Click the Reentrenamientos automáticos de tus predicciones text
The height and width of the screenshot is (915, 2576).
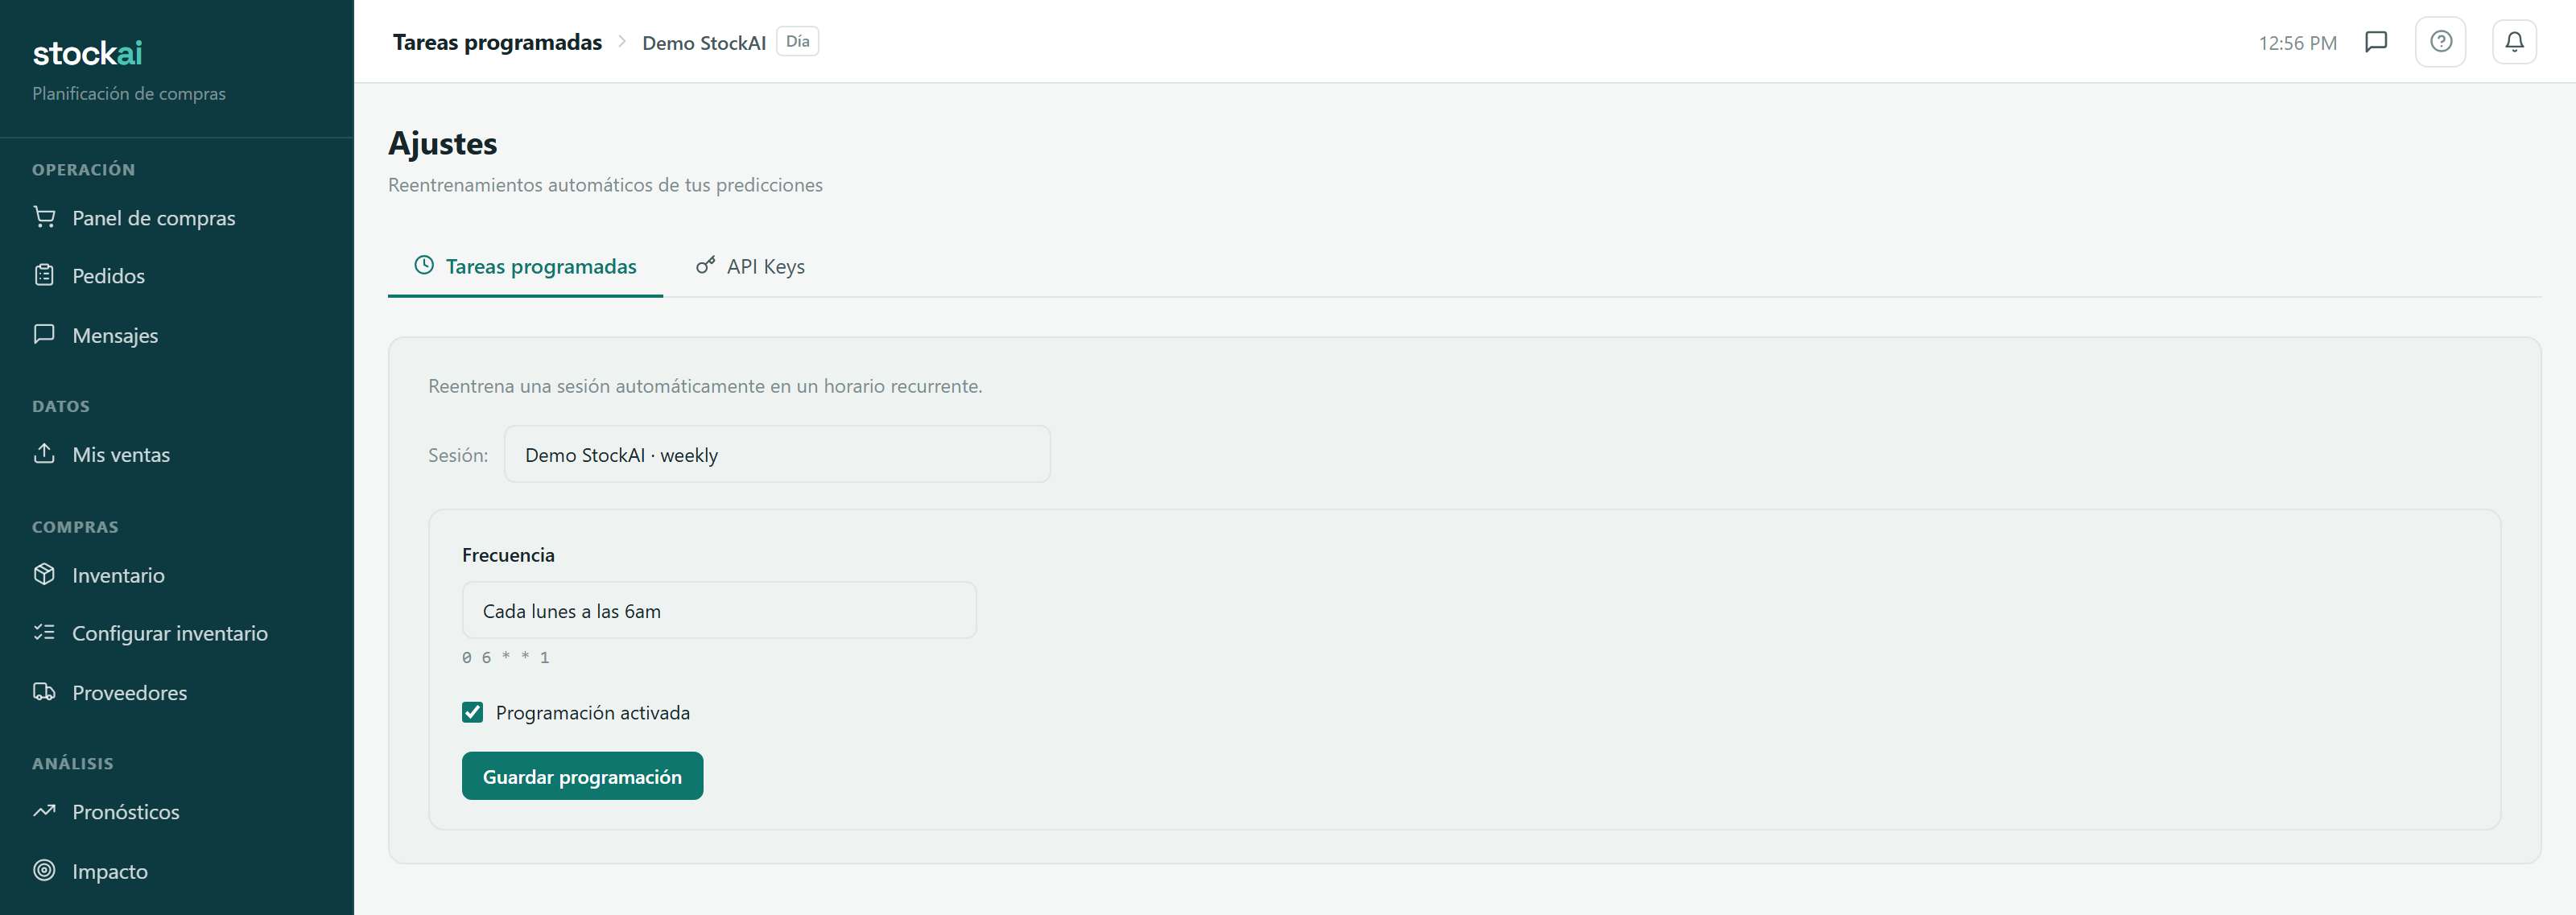[x=605, y=185]
